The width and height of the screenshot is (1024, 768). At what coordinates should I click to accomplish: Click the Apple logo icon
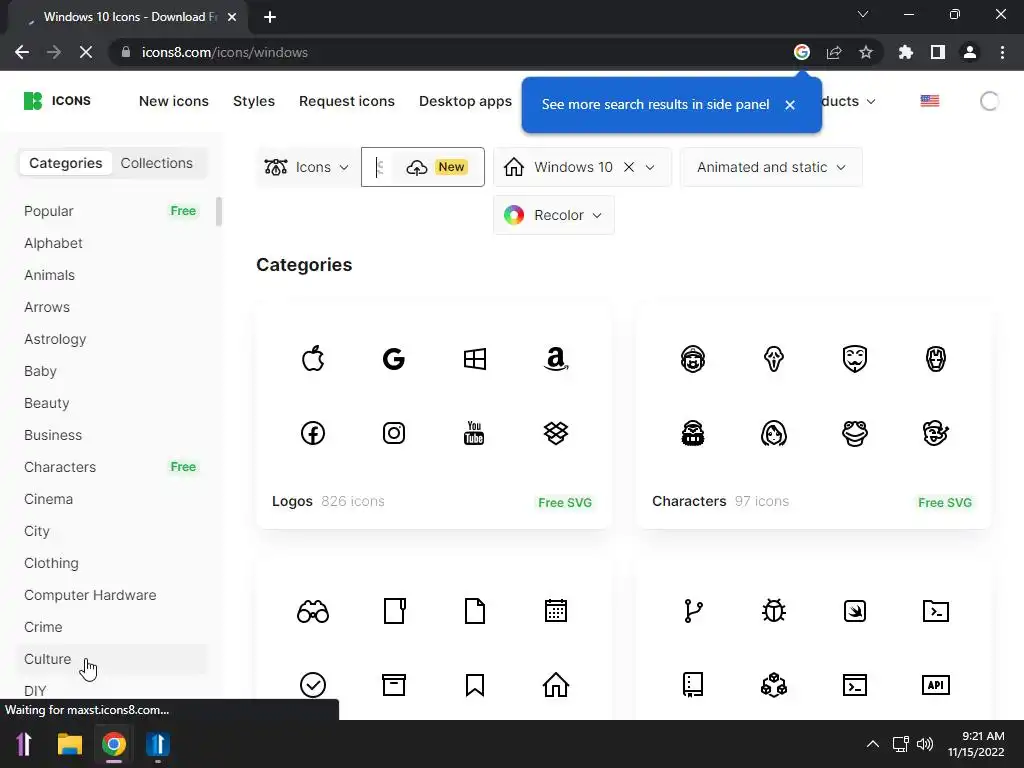pos(313,359)
